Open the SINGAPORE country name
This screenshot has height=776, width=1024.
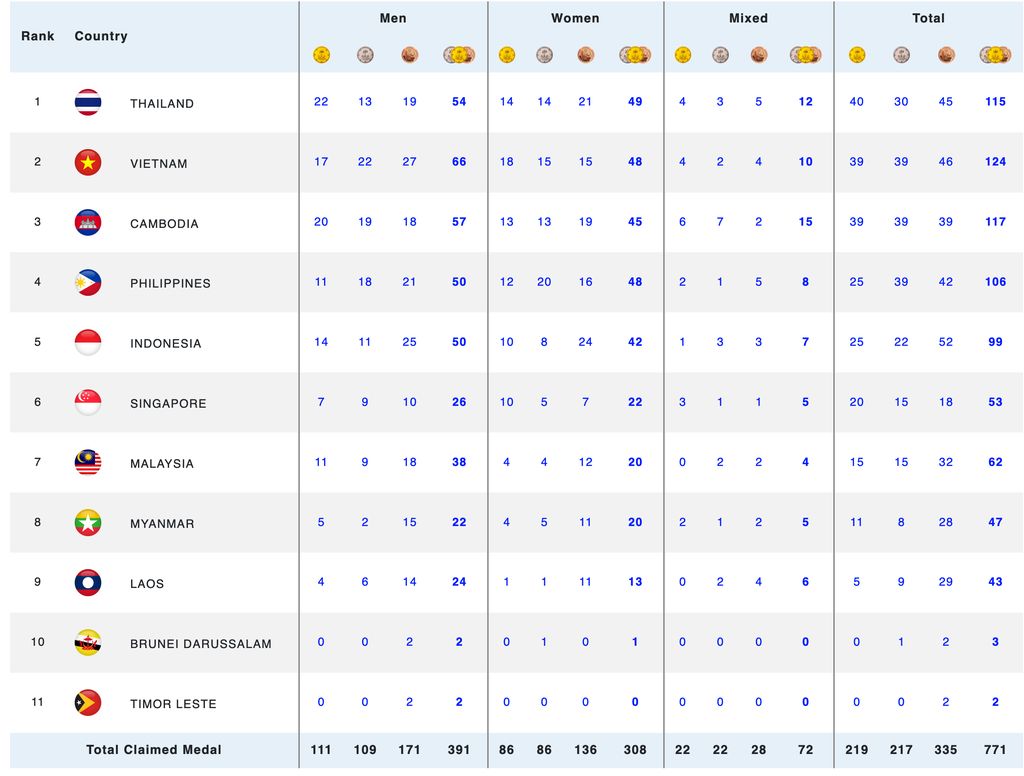pos(168,404)
